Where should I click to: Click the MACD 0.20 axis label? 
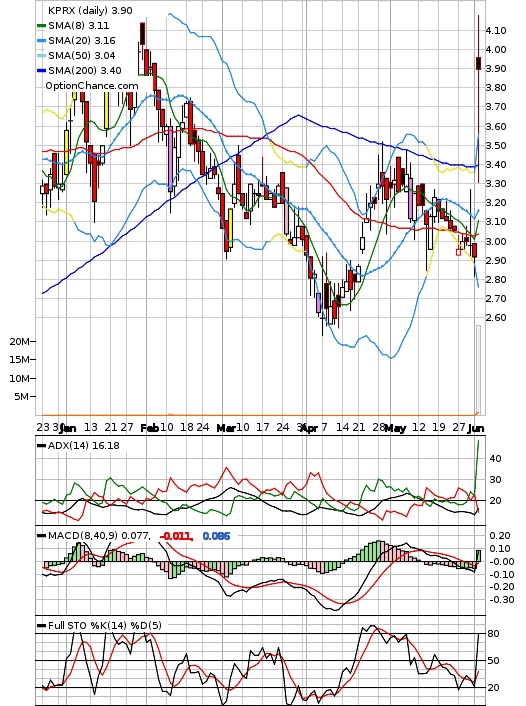click(x=500, y=536)
